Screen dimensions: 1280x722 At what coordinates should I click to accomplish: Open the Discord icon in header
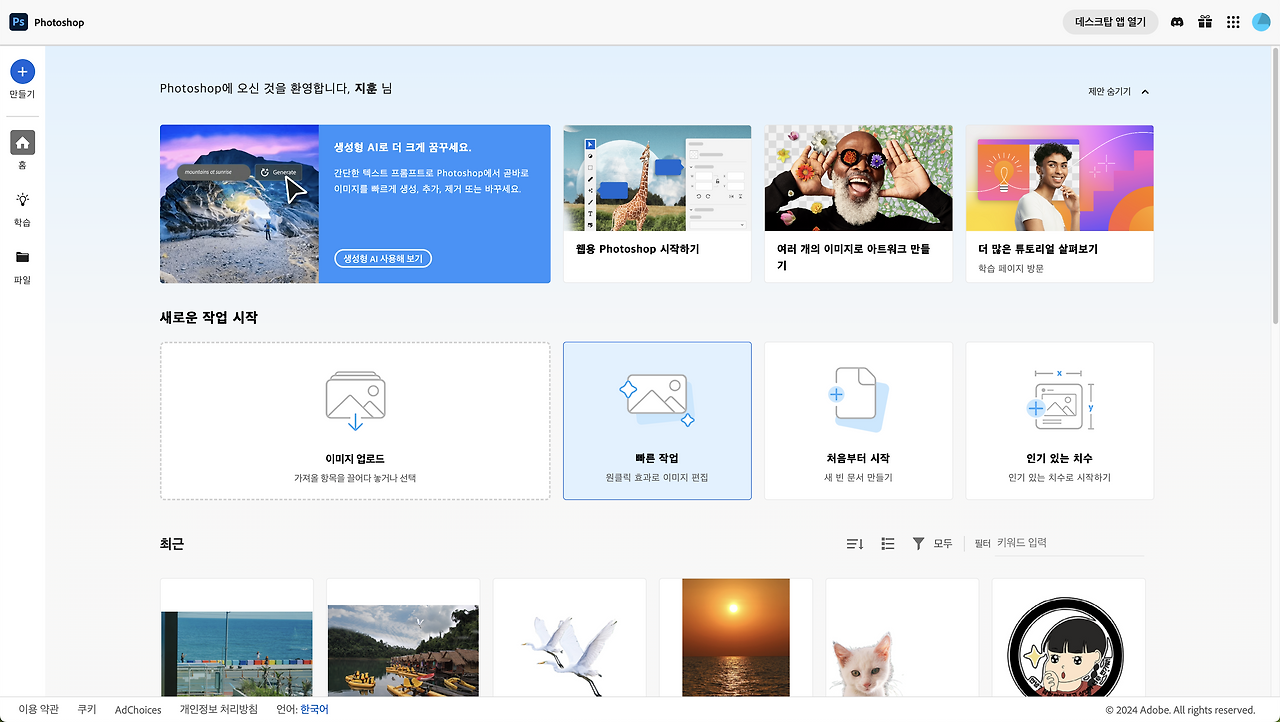coord(1177,22)
